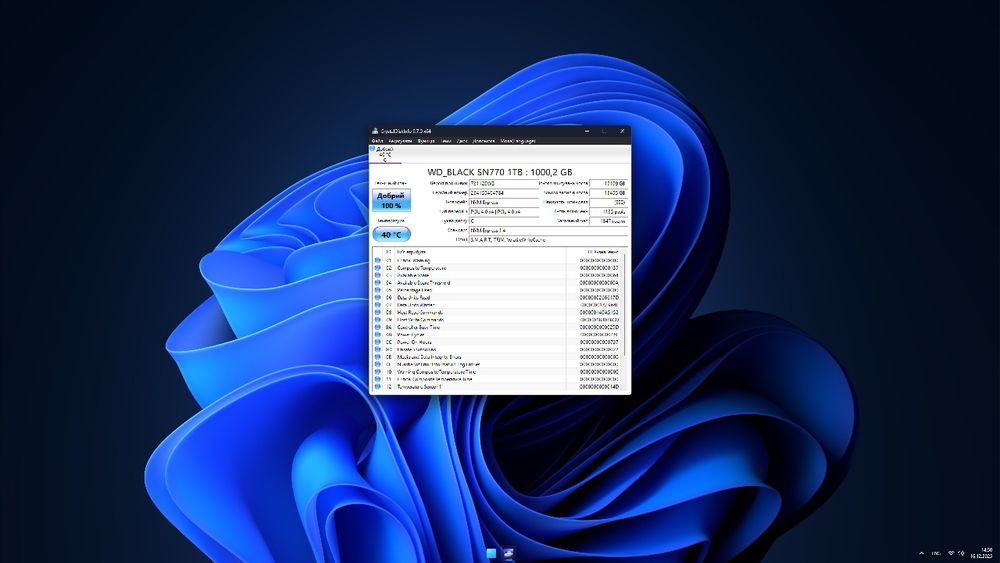Click status circle beside Composite Temperature row
Viewport: 1000px width, 563px height.
(x=378, y=268)
